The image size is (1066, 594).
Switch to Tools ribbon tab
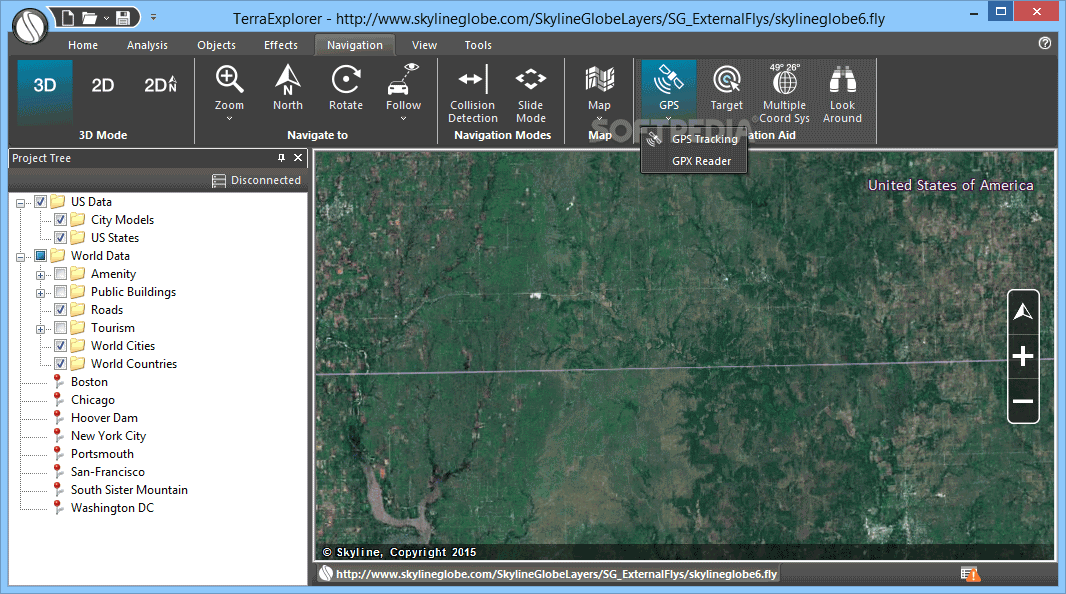tap(478, 45)
